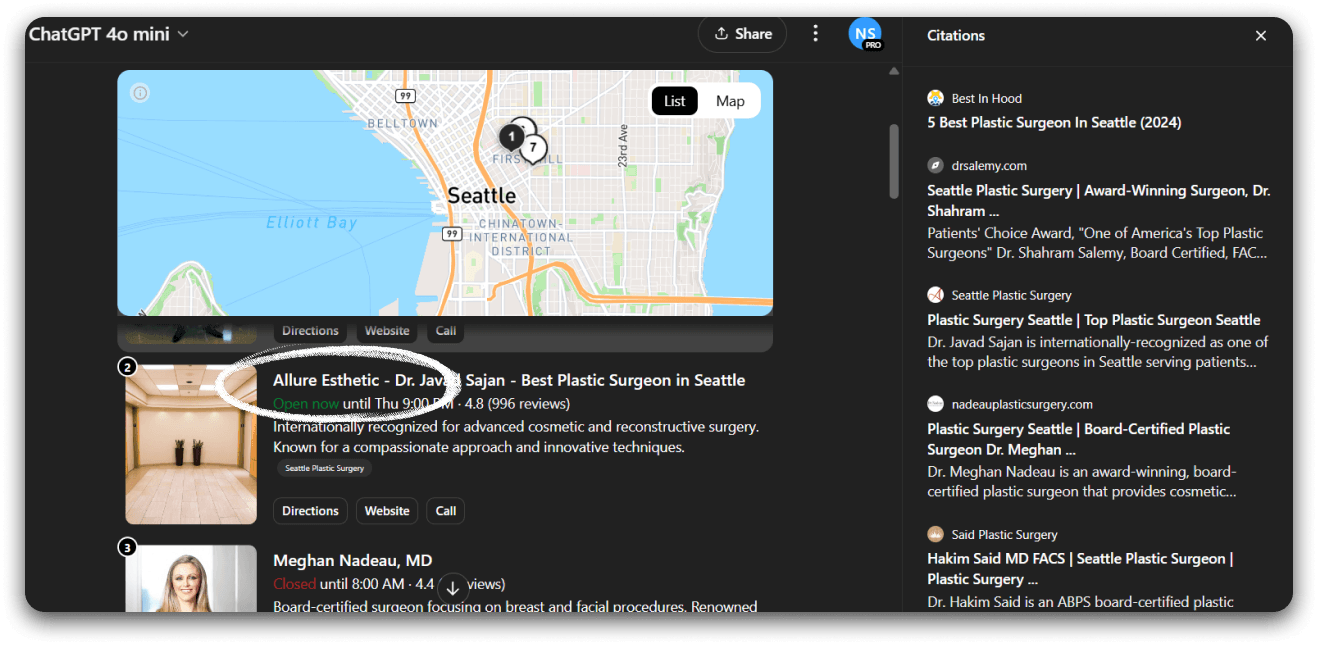Open the three-dot more options menu
Image resolution: width=1318 pixels, height=645 pixels.
[815, 34]
